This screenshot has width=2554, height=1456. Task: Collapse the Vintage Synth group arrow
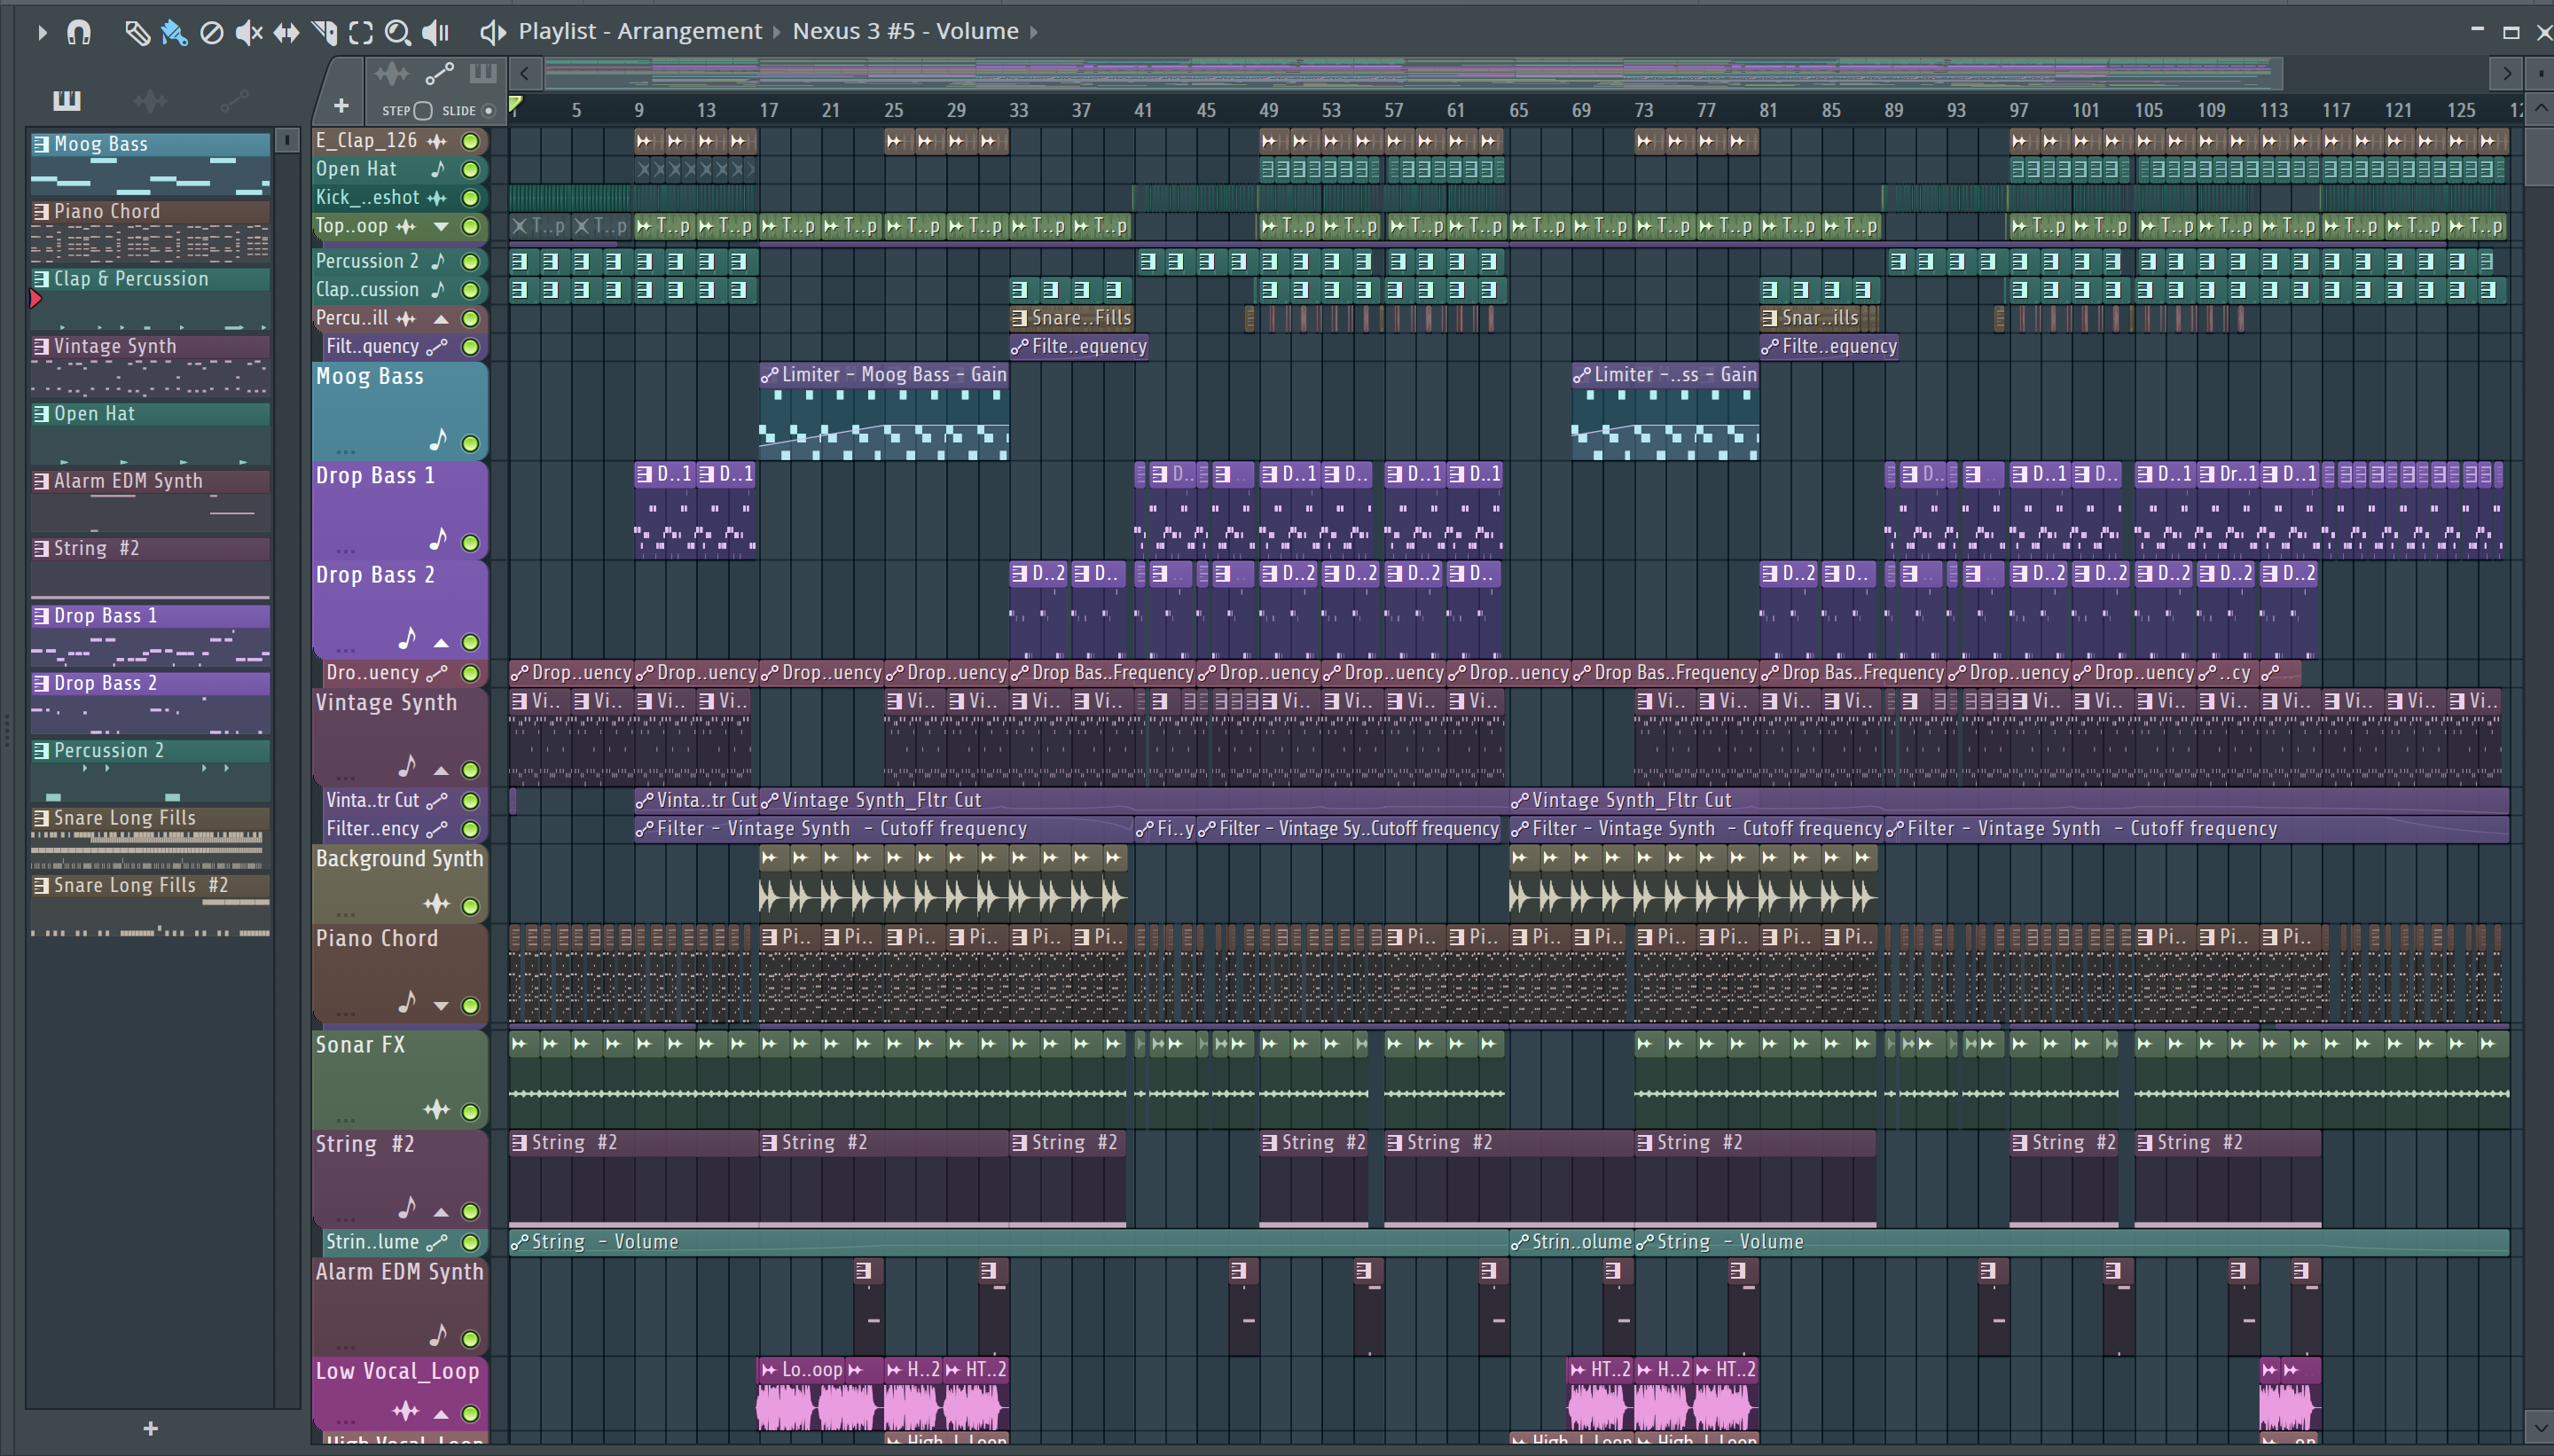point(441,770)
